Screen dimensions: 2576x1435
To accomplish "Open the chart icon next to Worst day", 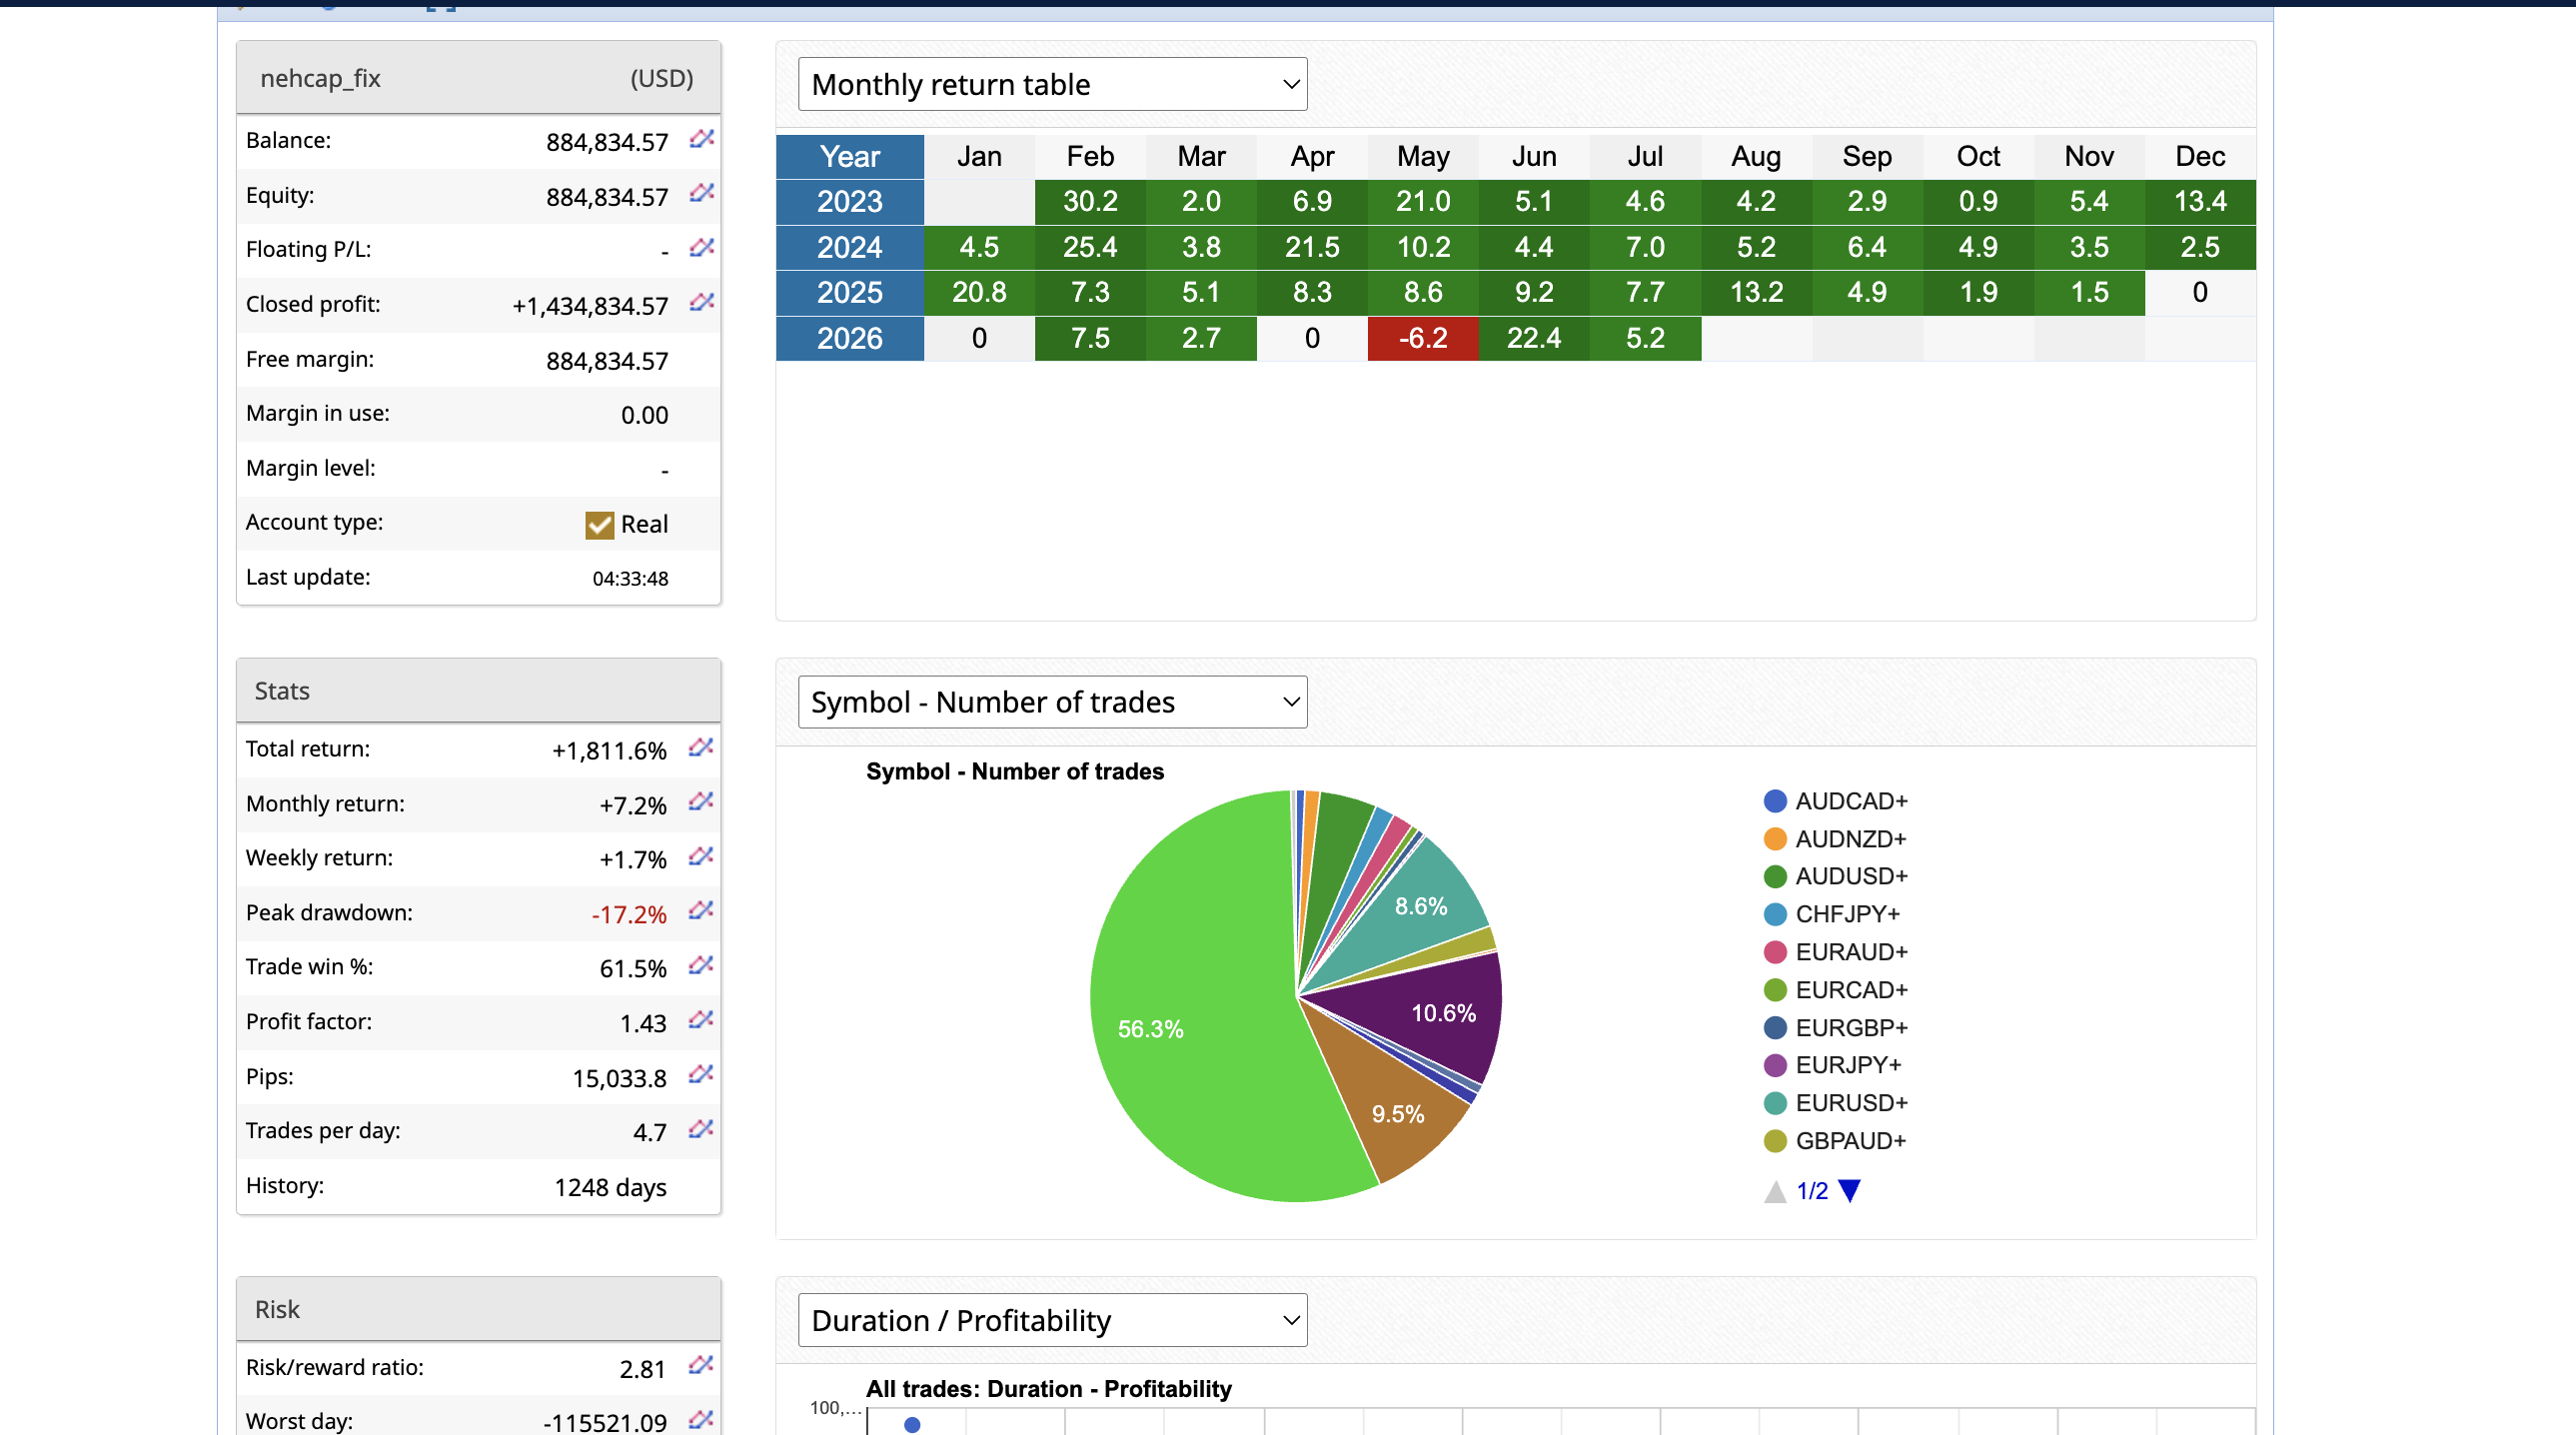I will point(701,1420).
